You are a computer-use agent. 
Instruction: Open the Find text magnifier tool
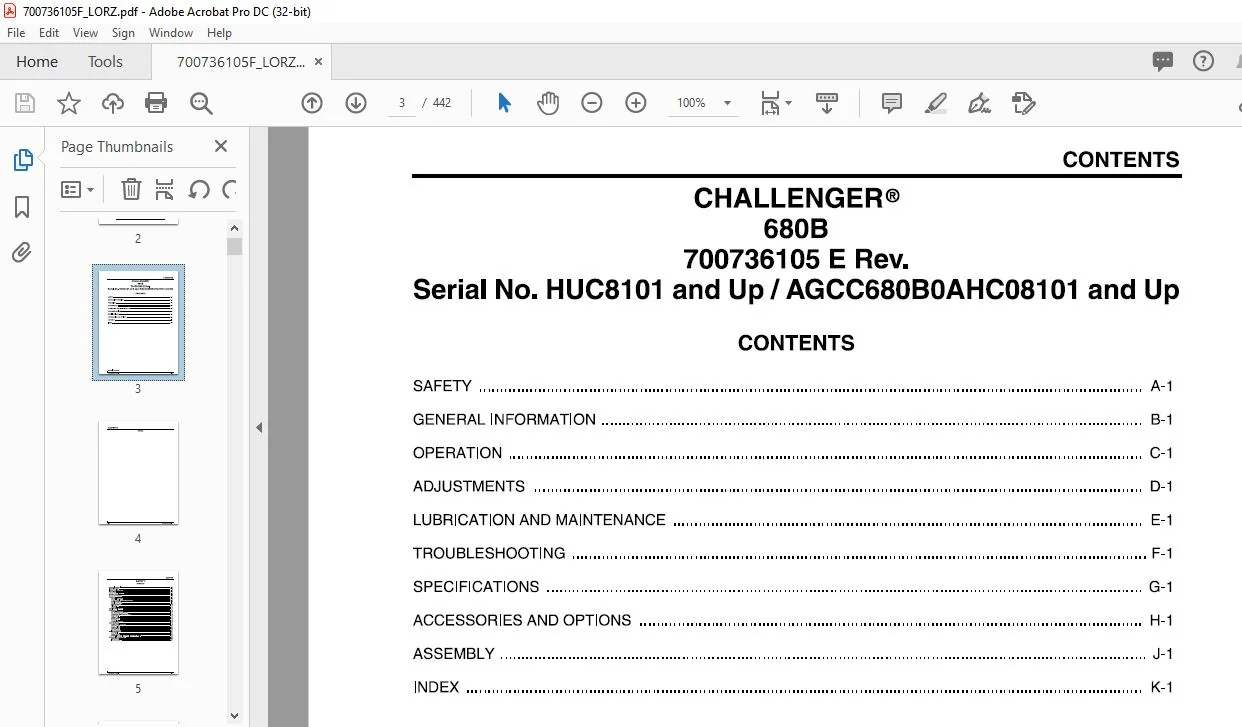click(x=201, y=103)
